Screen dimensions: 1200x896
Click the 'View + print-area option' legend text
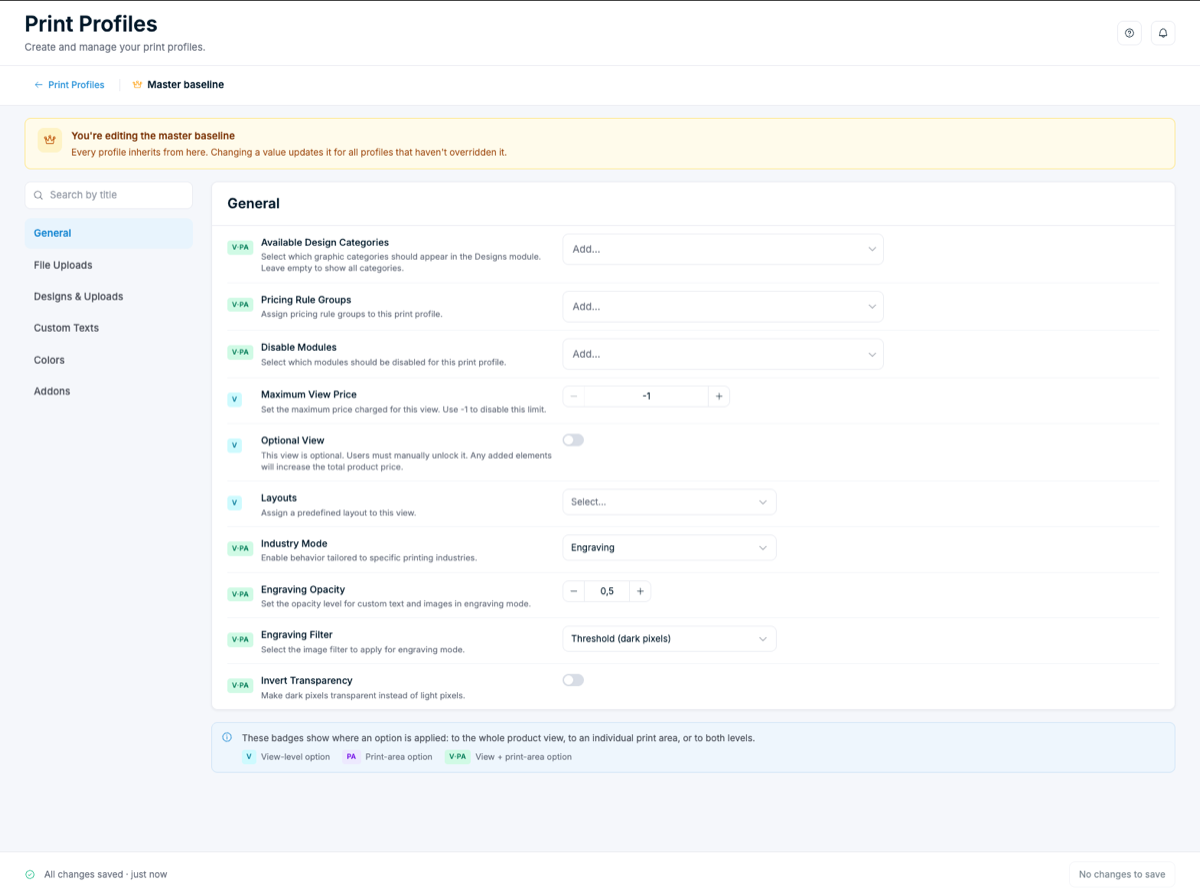523,757
